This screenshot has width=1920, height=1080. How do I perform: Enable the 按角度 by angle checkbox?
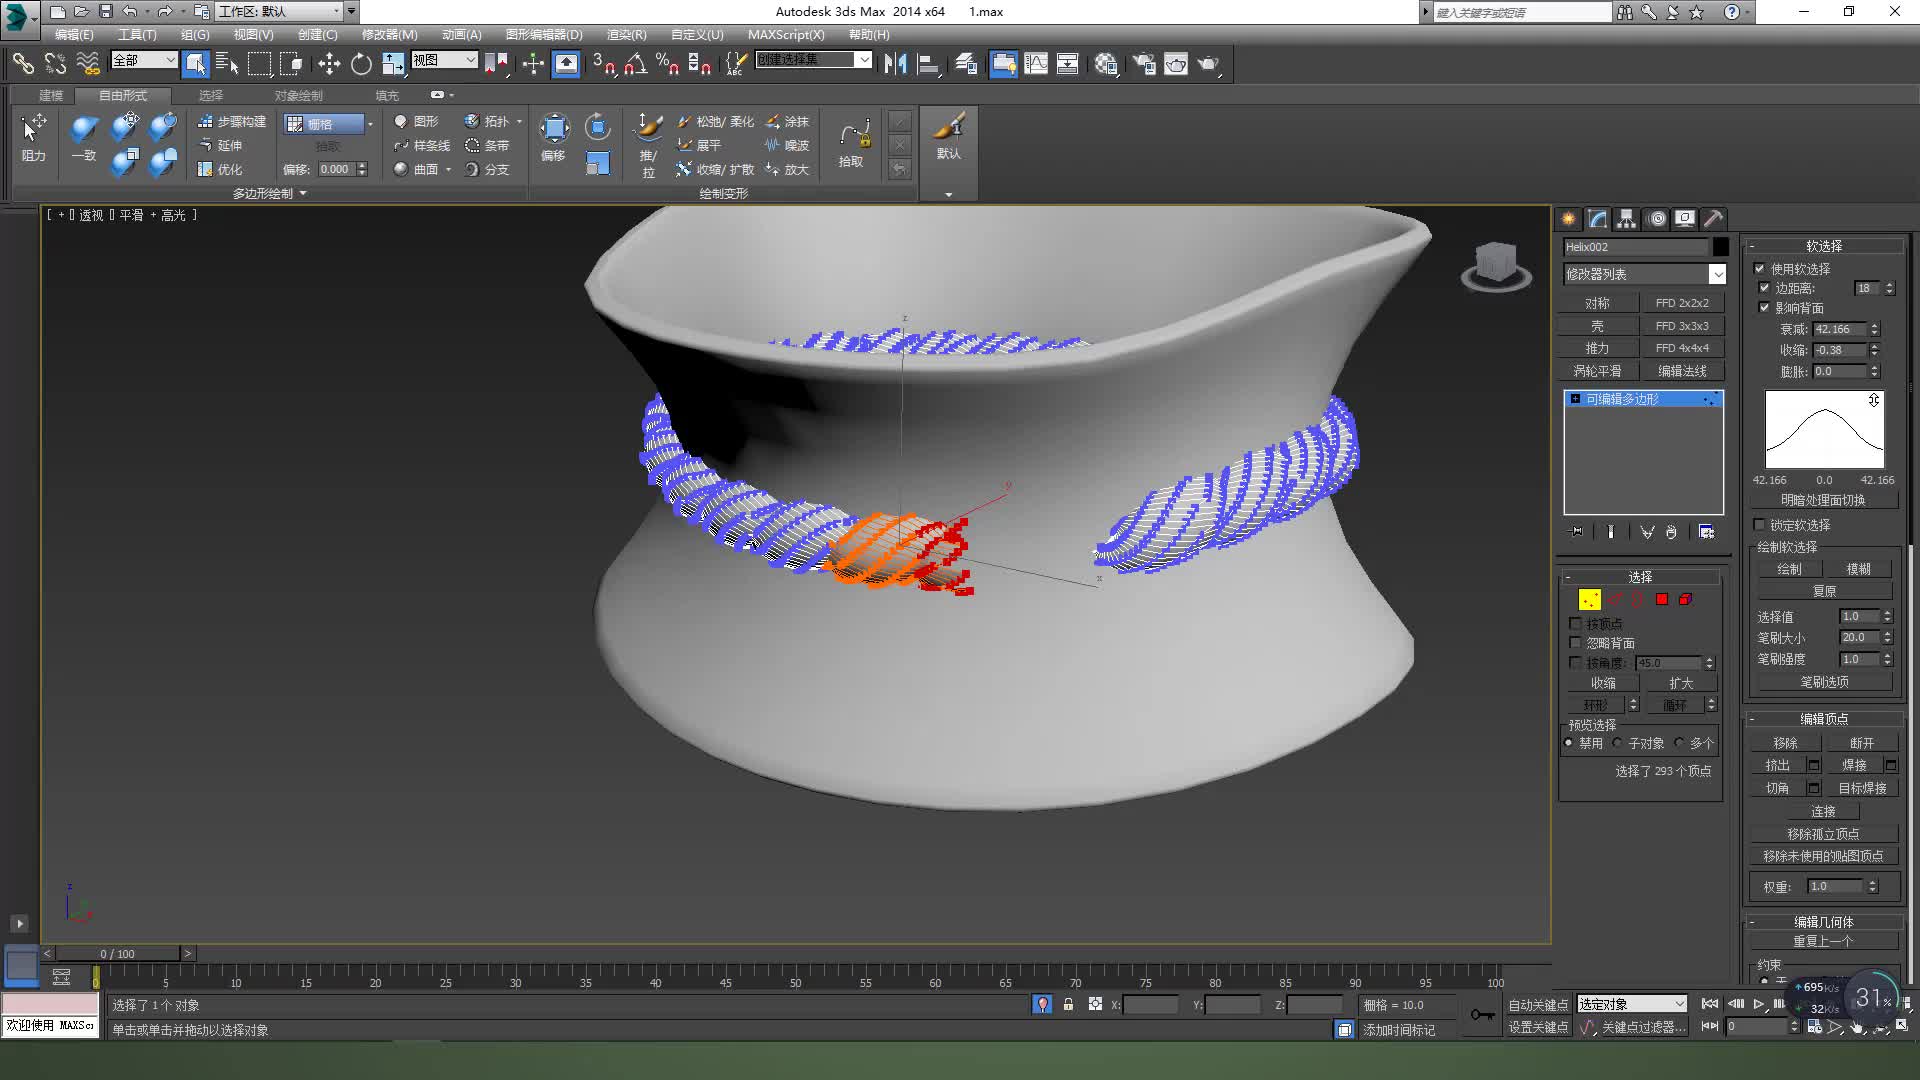pos(1576,663)
